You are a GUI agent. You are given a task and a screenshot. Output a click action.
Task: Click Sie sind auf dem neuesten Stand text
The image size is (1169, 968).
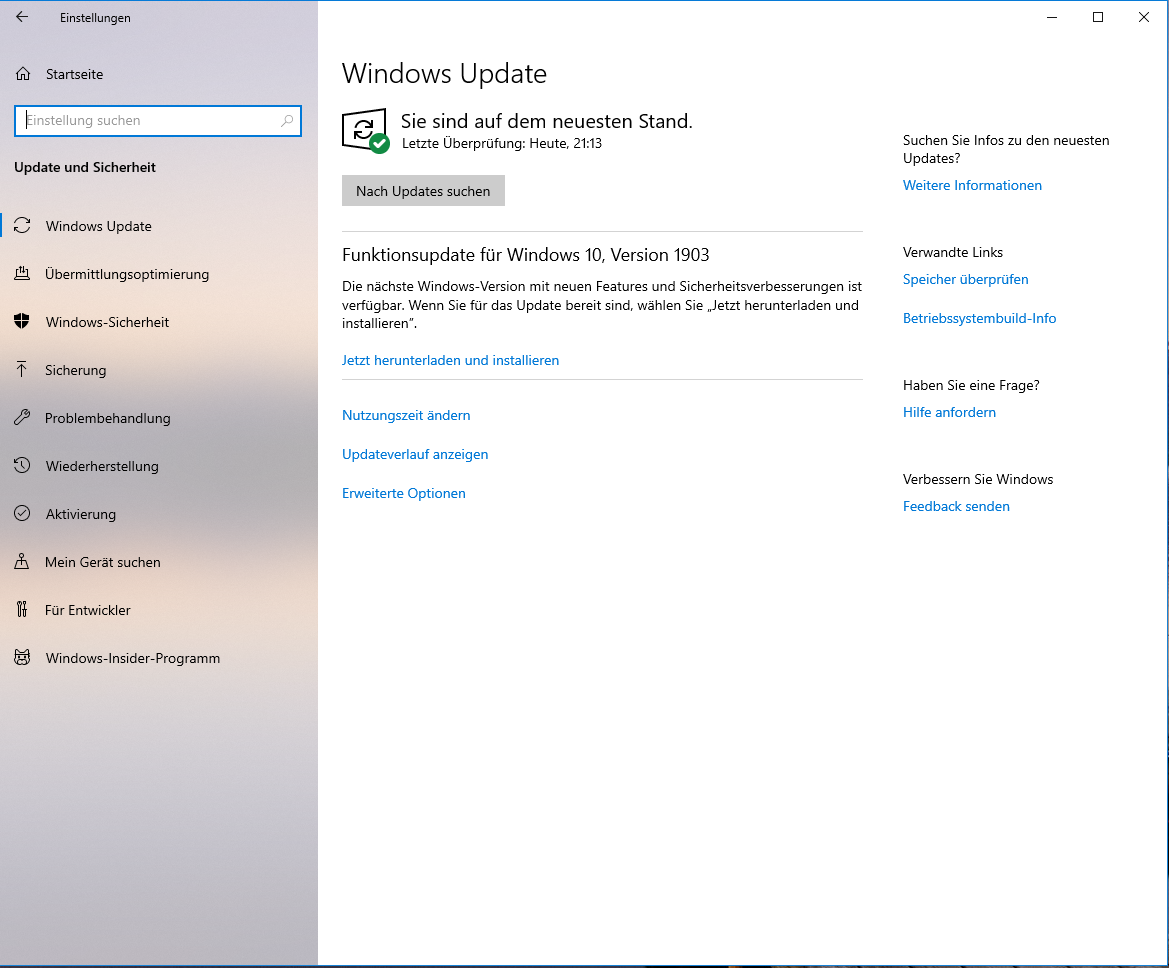546,121
